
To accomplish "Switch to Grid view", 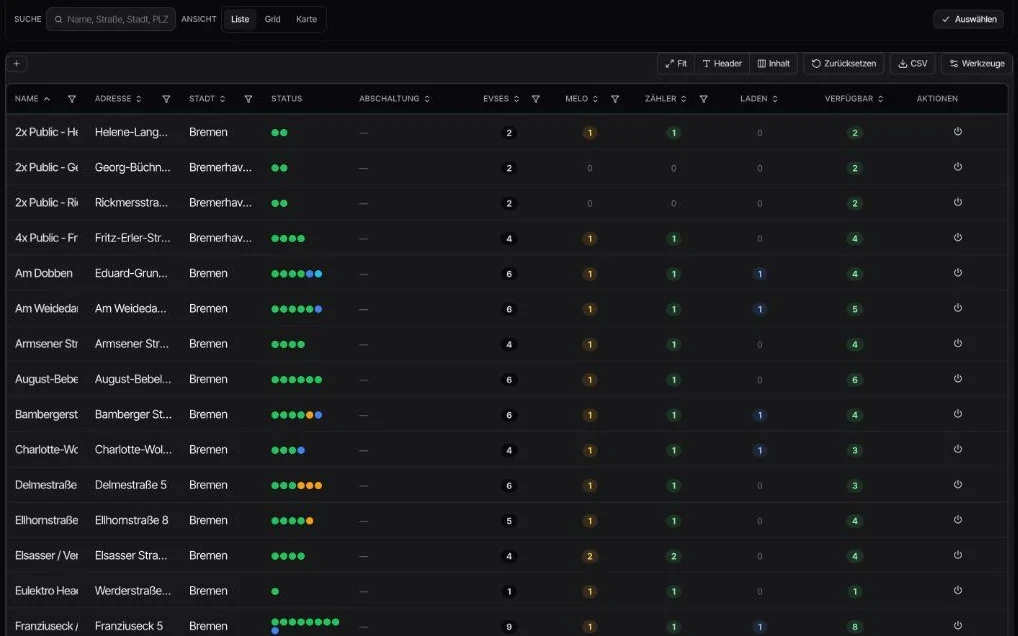I will click(273, 19).
